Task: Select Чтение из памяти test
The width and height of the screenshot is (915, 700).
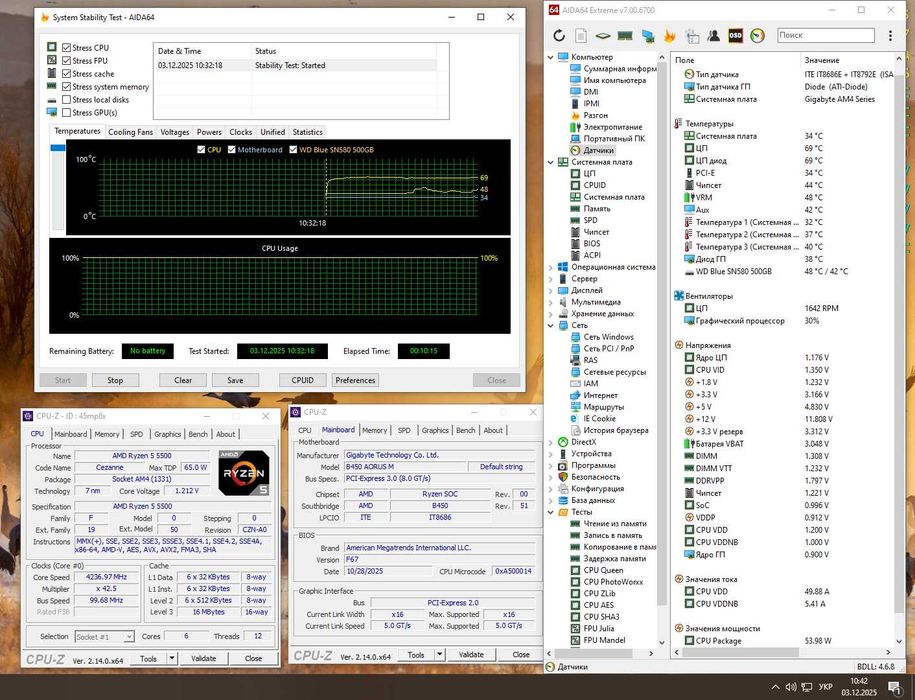Action: pos(614,523)
